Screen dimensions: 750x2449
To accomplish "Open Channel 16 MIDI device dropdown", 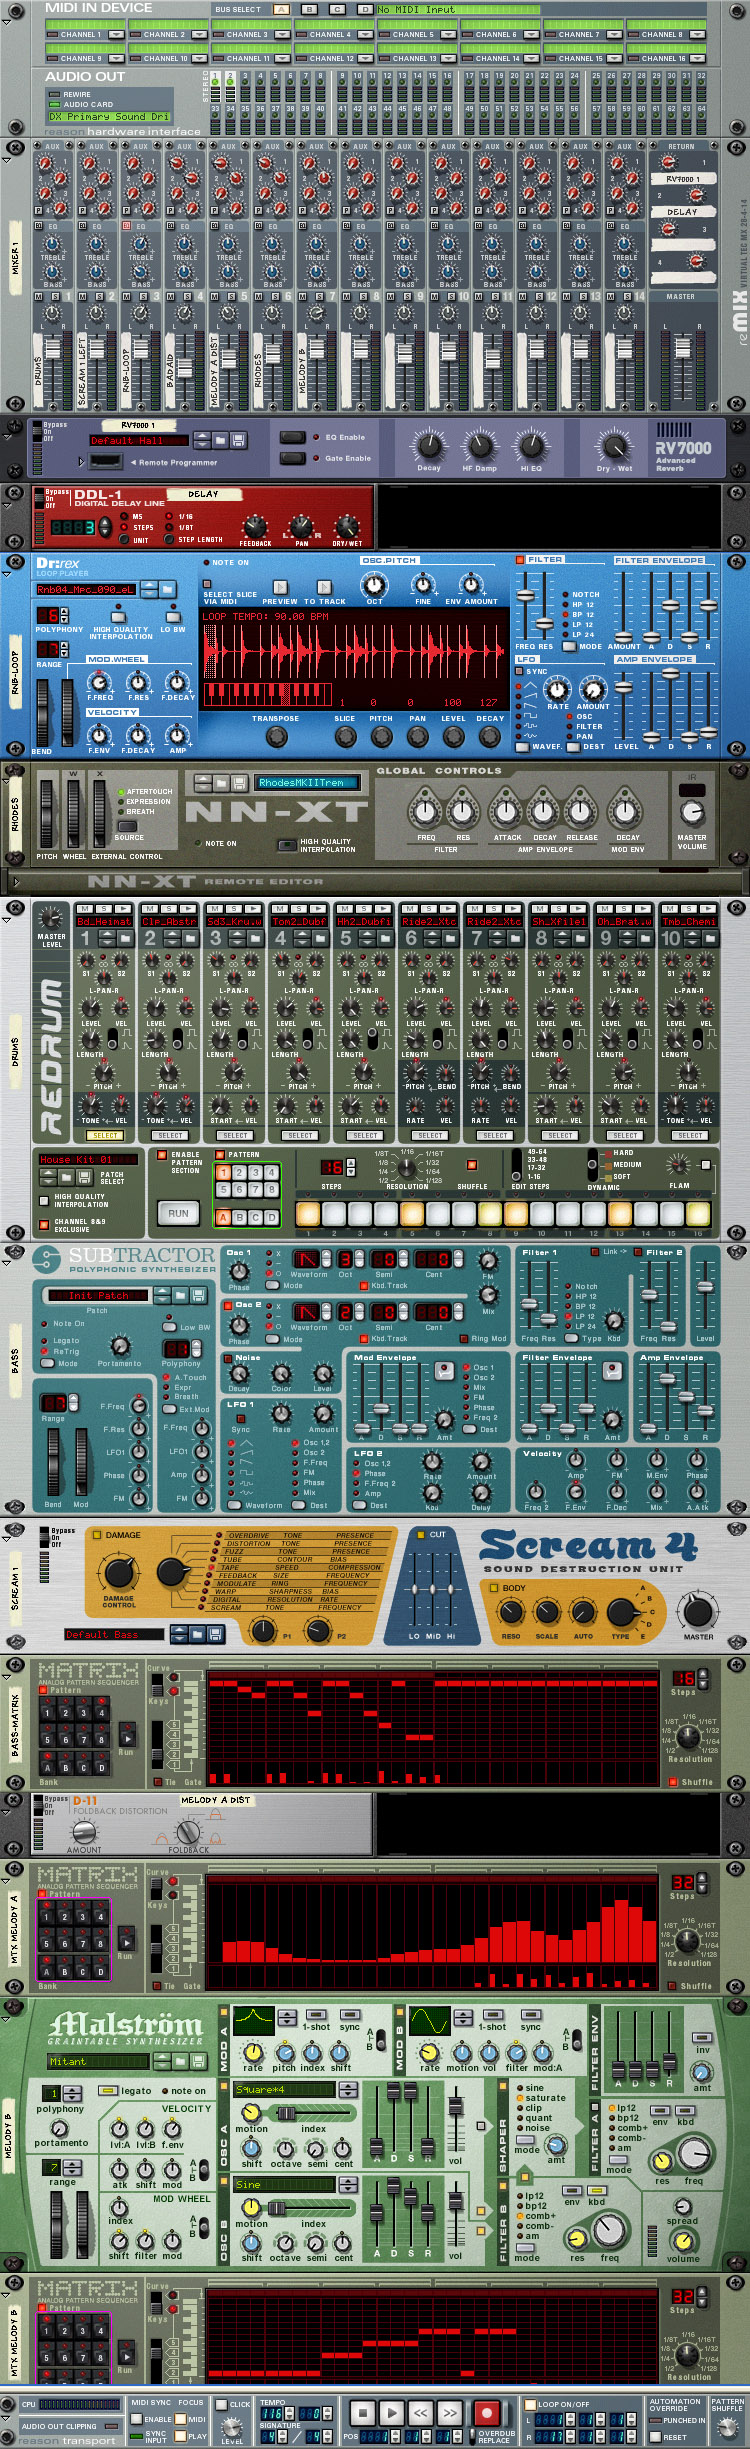I will (x=697, y=58).
